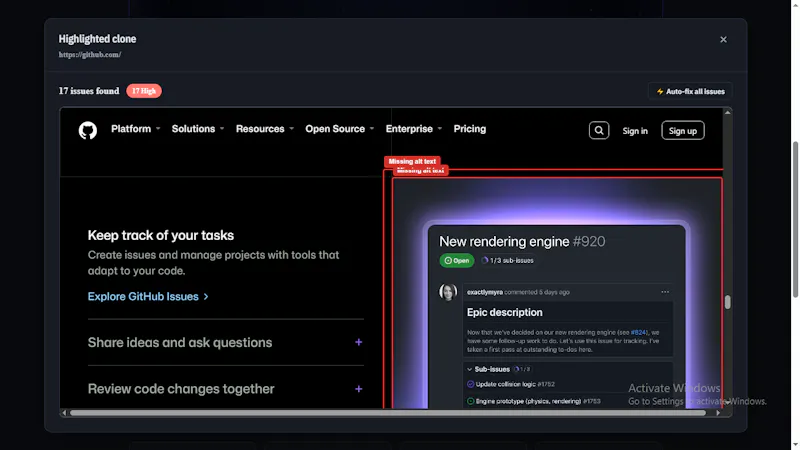Click the upper Missing alt text label

point(412,161)
